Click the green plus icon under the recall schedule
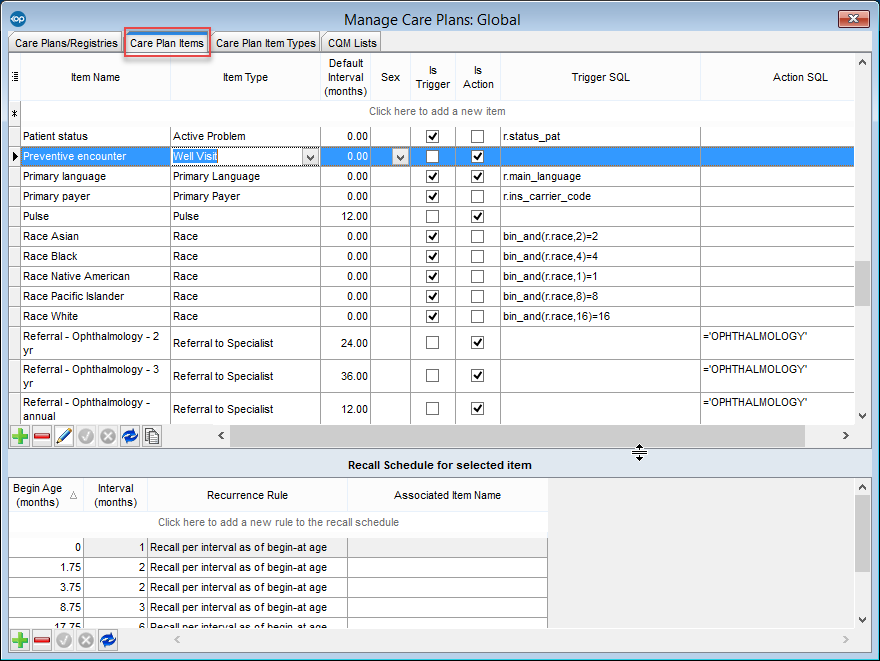 click(x=20, y=640)
